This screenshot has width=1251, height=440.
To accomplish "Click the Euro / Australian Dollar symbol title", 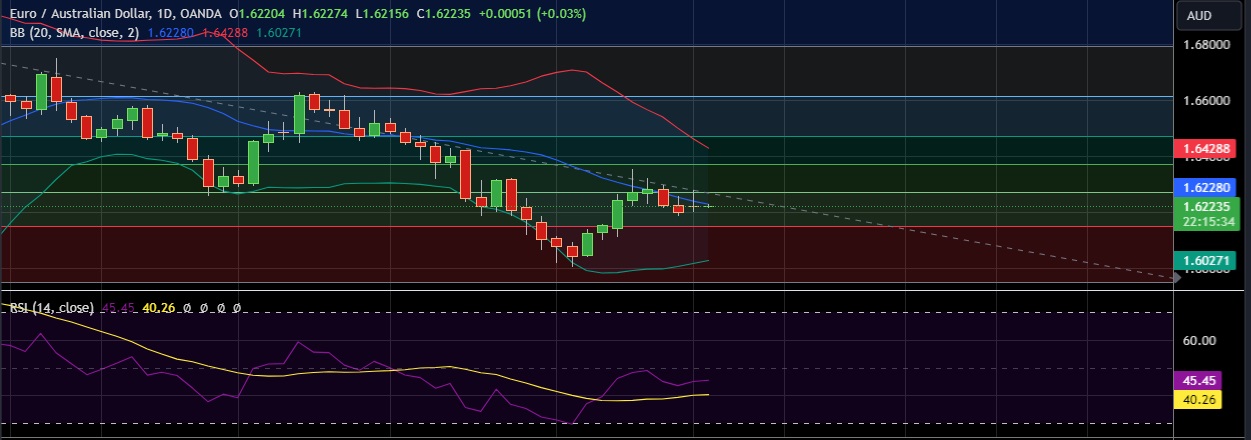I will click(x=81, y=14).
